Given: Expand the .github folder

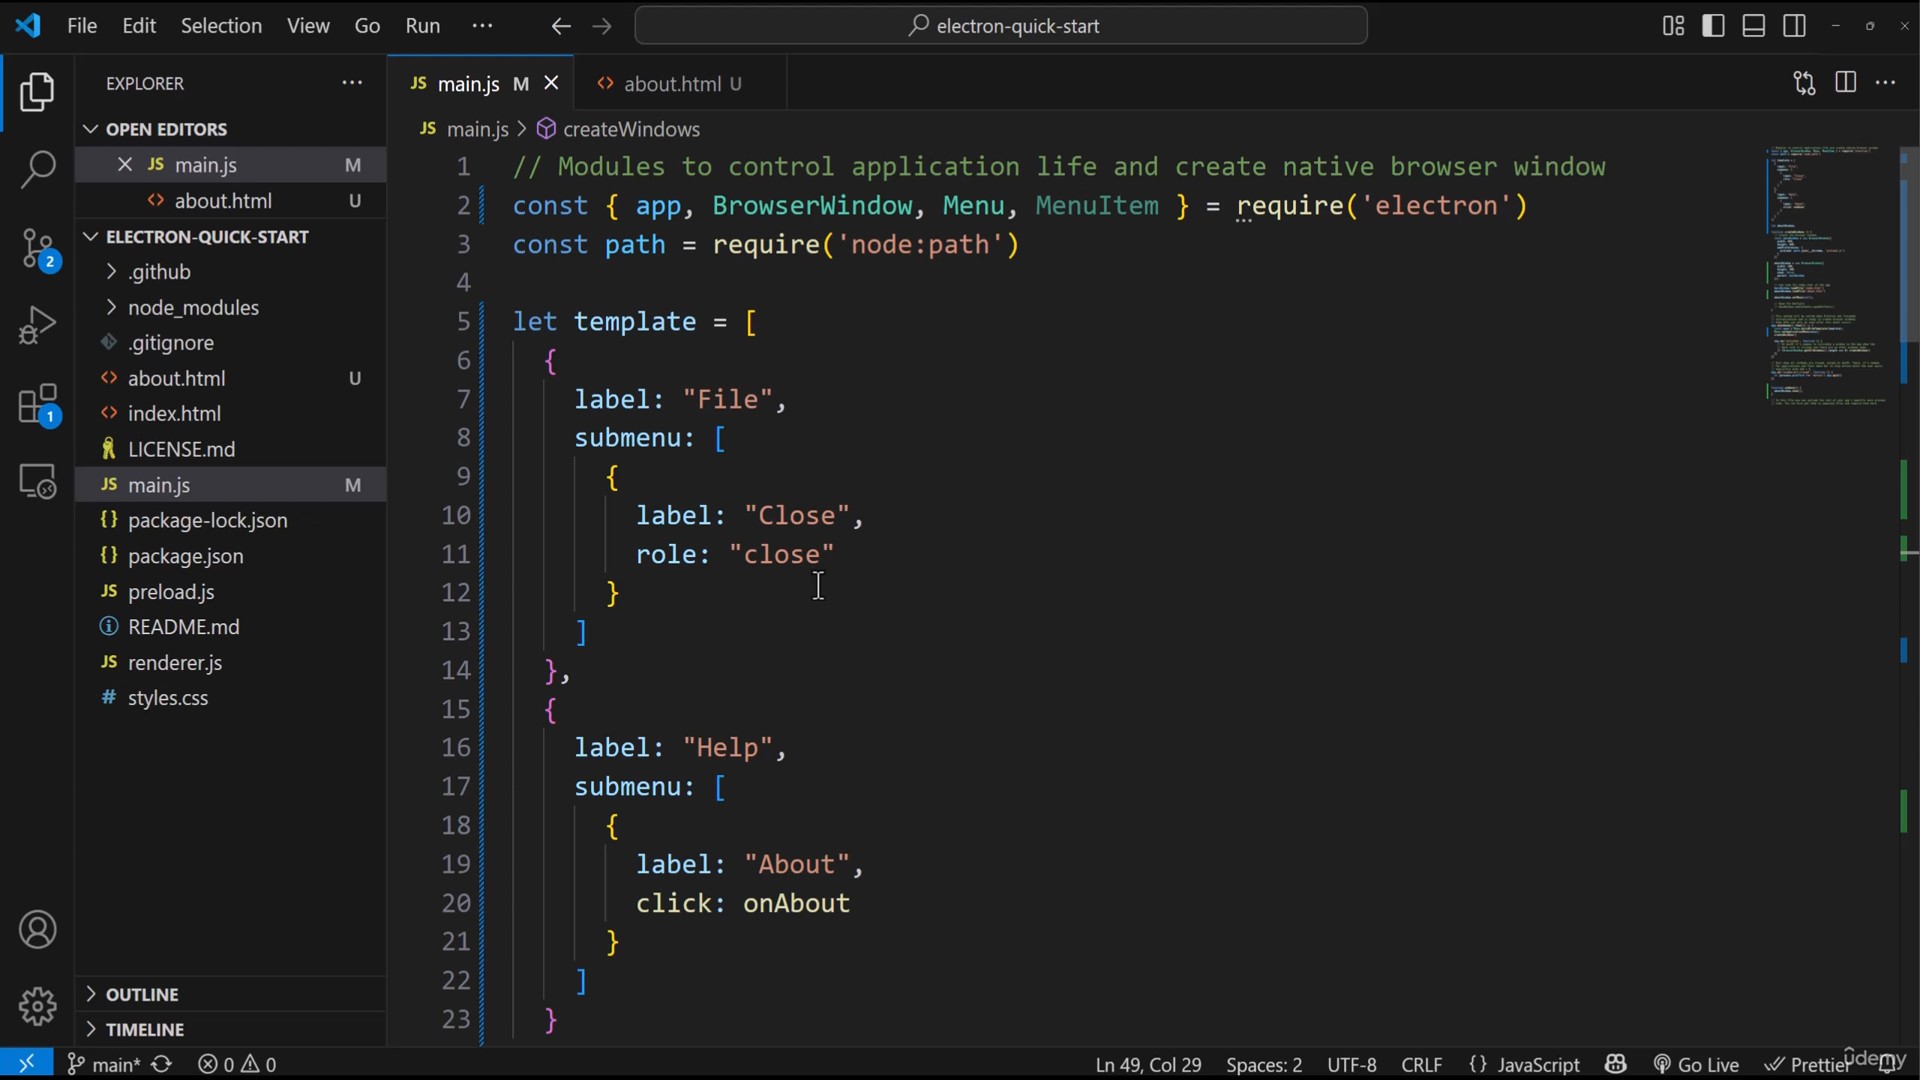Looking at the screenshot, I should click(230, 272).
